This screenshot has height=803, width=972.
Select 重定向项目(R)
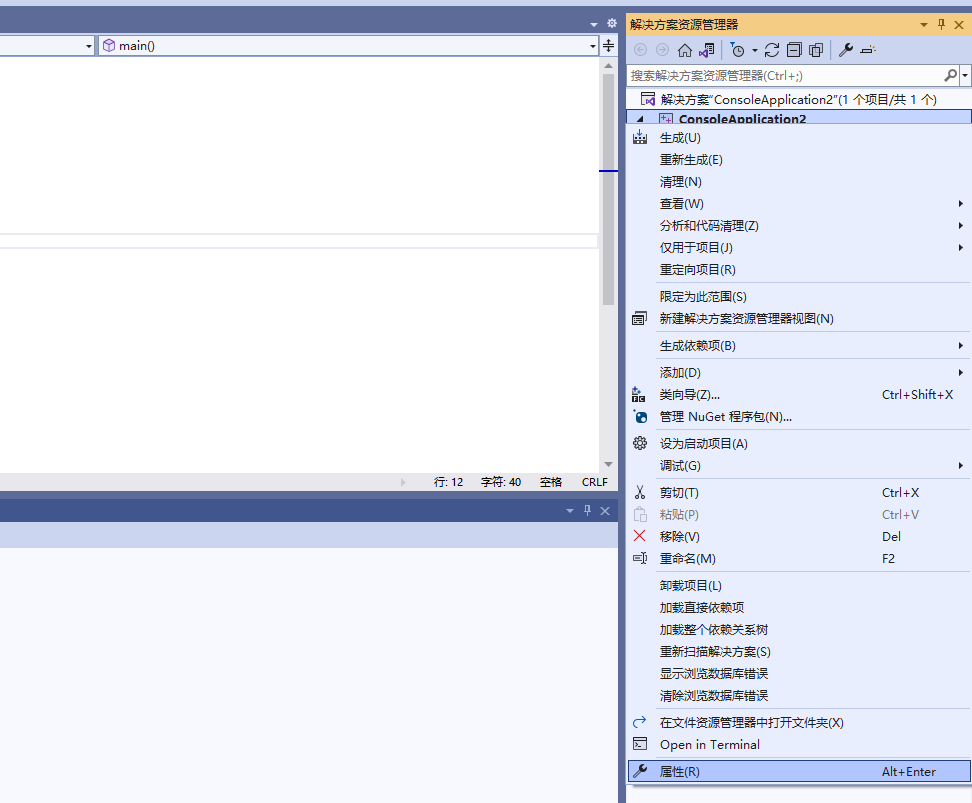point(799,270)
